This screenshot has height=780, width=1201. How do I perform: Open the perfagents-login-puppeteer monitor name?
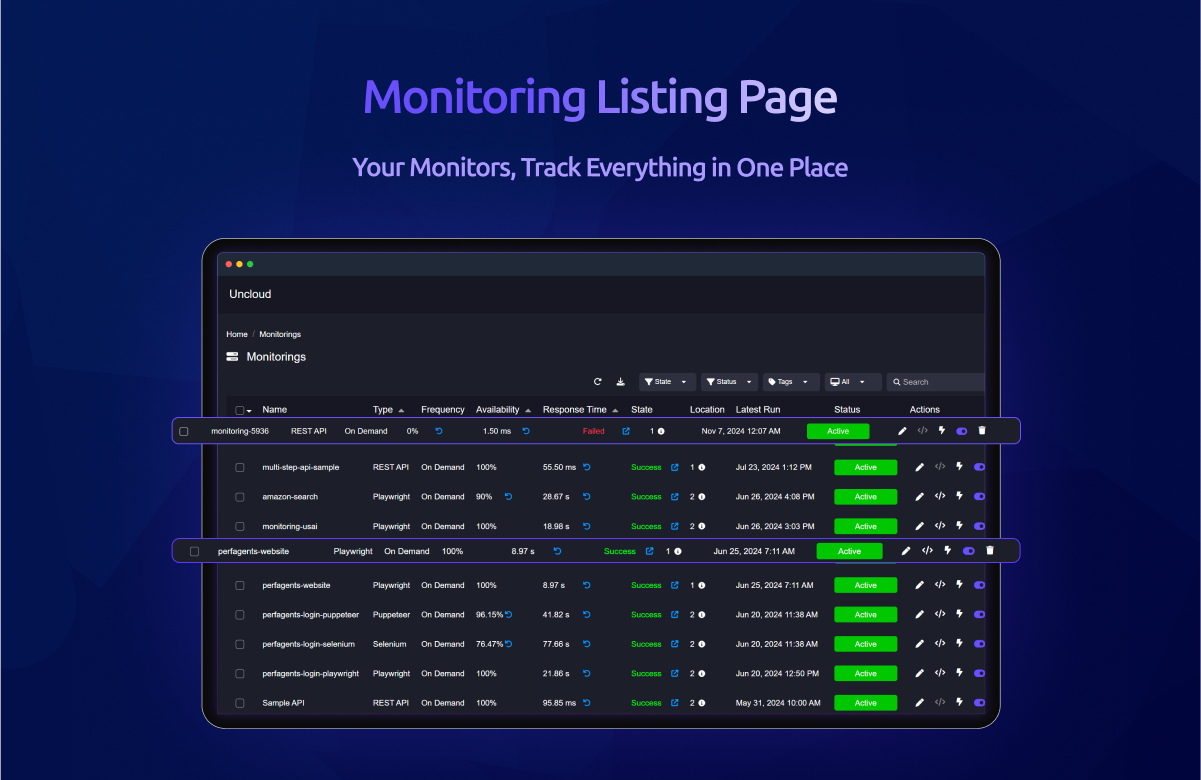309,614
